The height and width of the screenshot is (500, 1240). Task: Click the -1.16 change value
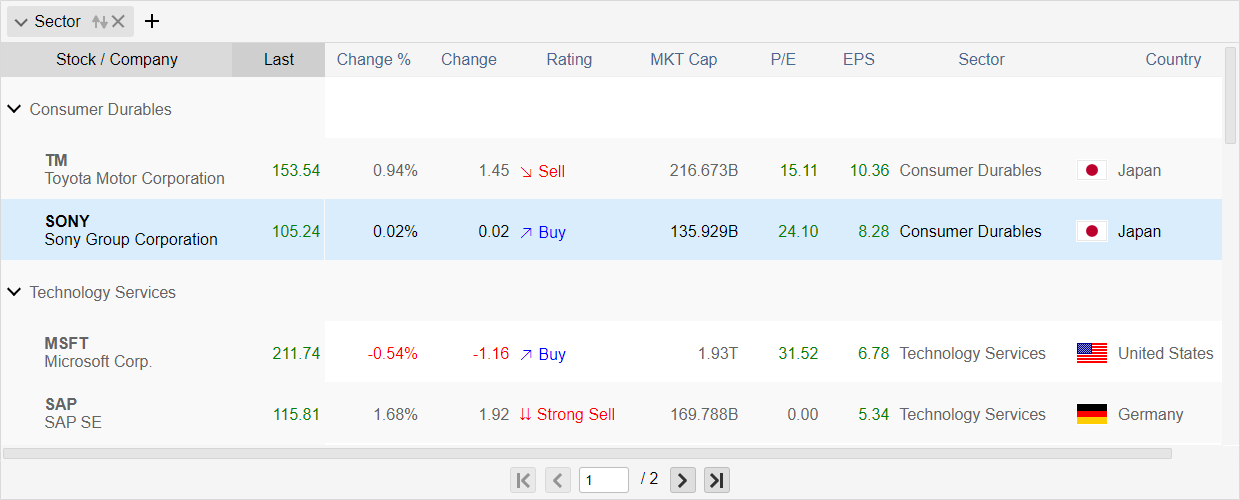(x=491, y=353)
